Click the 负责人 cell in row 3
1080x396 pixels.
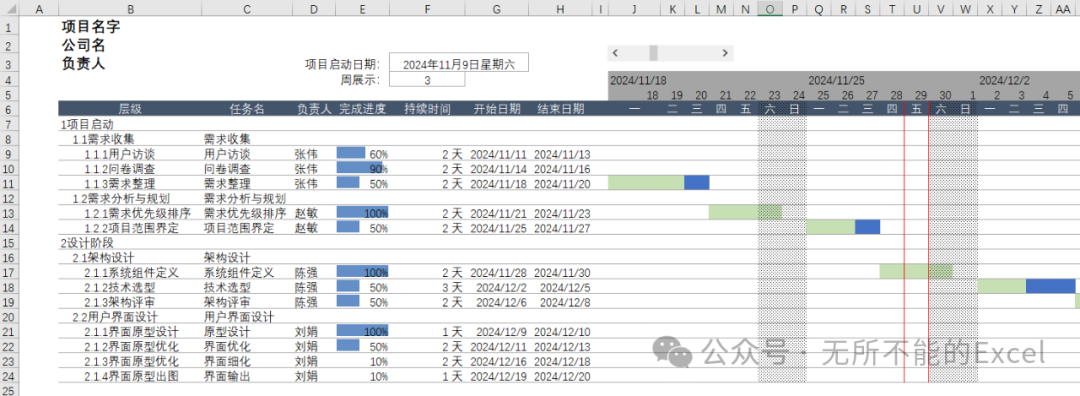[x=83, y=64]
